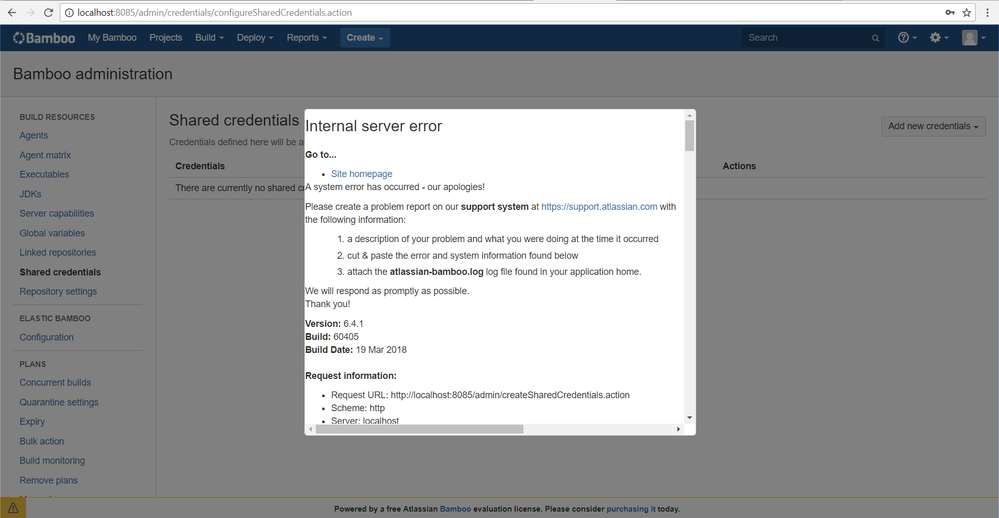Click the Request URL line
This screenshot has width=999, height=518.
(480, 395)
